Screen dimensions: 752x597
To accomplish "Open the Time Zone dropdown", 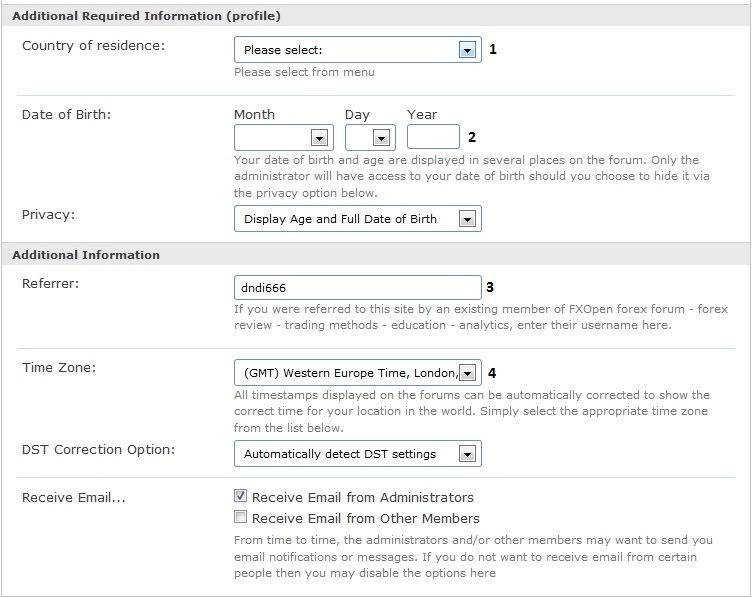I will point(358,373).
